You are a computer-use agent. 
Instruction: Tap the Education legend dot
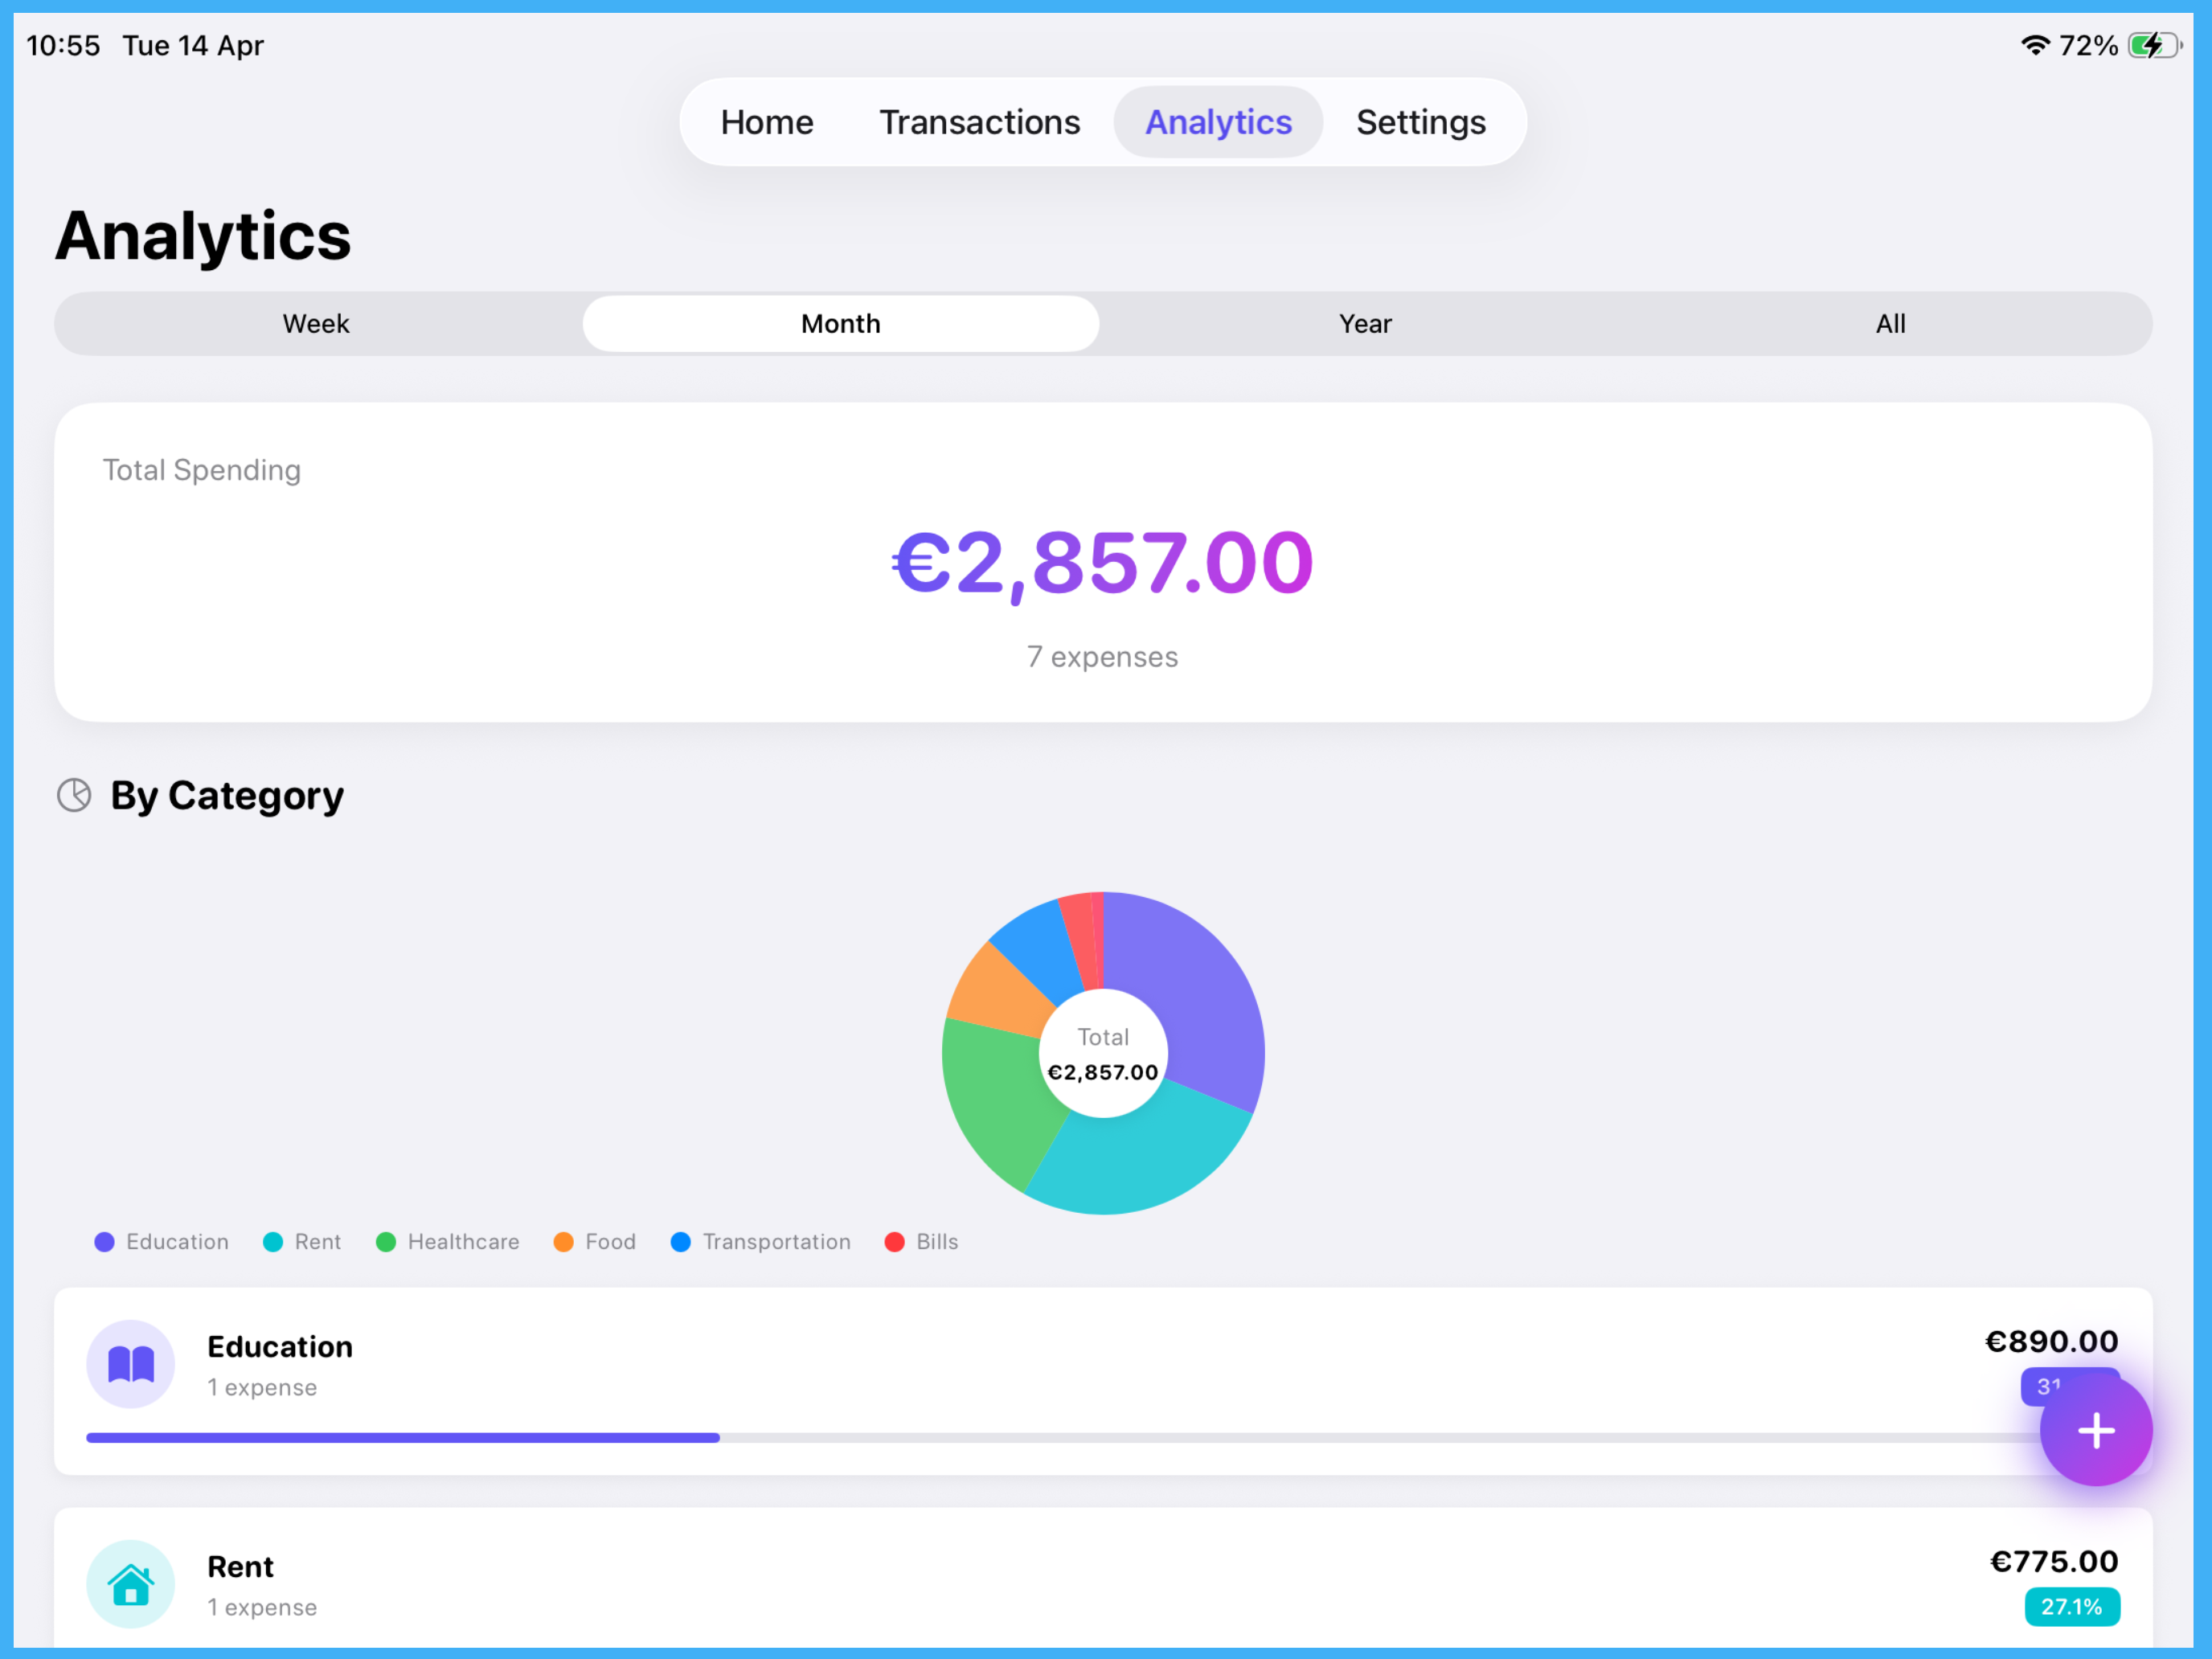coord(104,1242)
